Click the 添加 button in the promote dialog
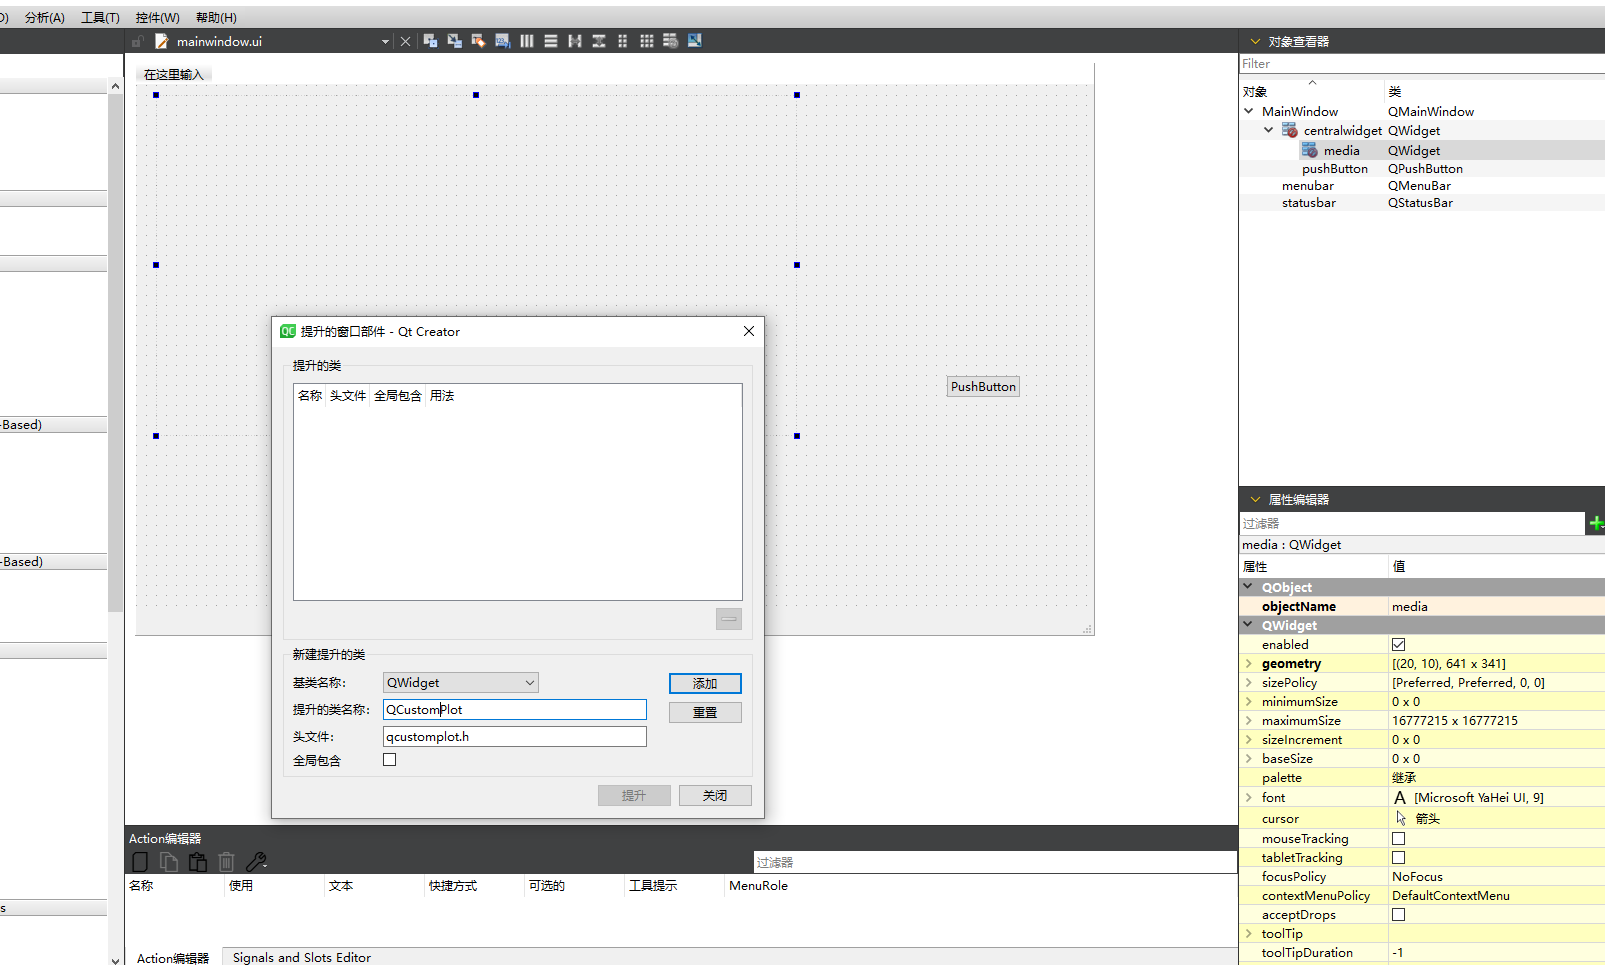 pos(705,684)
